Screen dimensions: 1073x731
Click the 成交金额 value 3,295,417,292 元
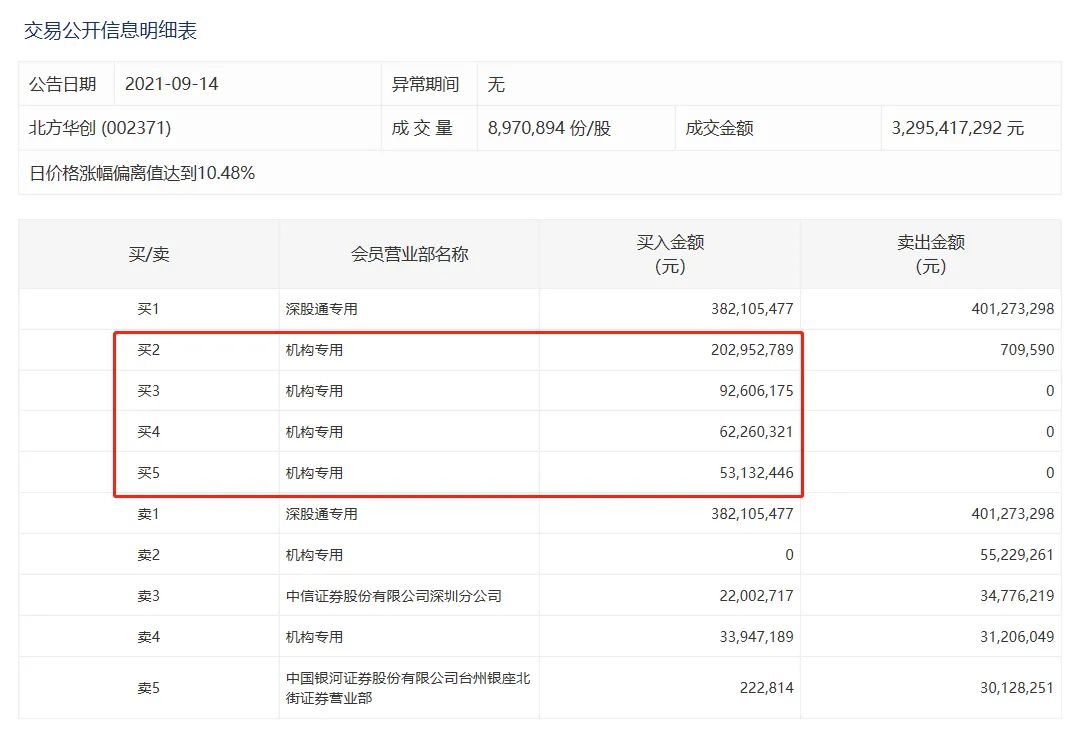point(957,128)
